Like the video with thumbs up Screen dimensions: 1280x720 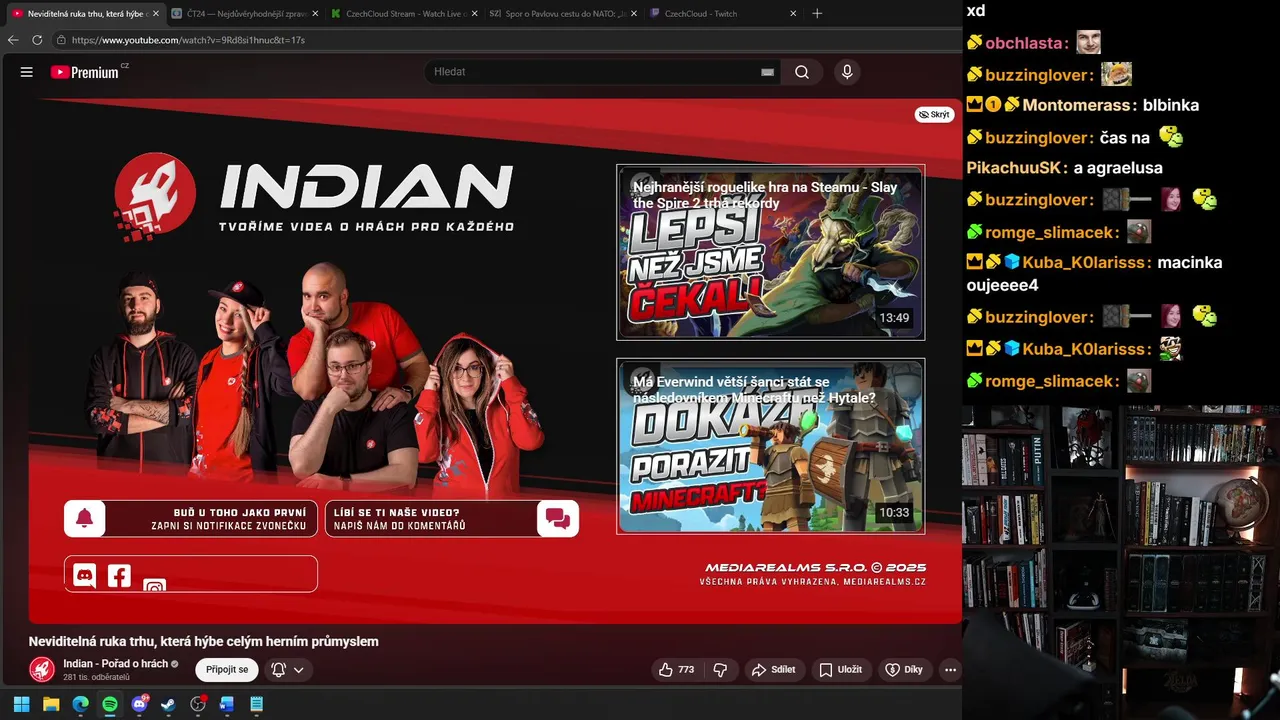point(677,670)
